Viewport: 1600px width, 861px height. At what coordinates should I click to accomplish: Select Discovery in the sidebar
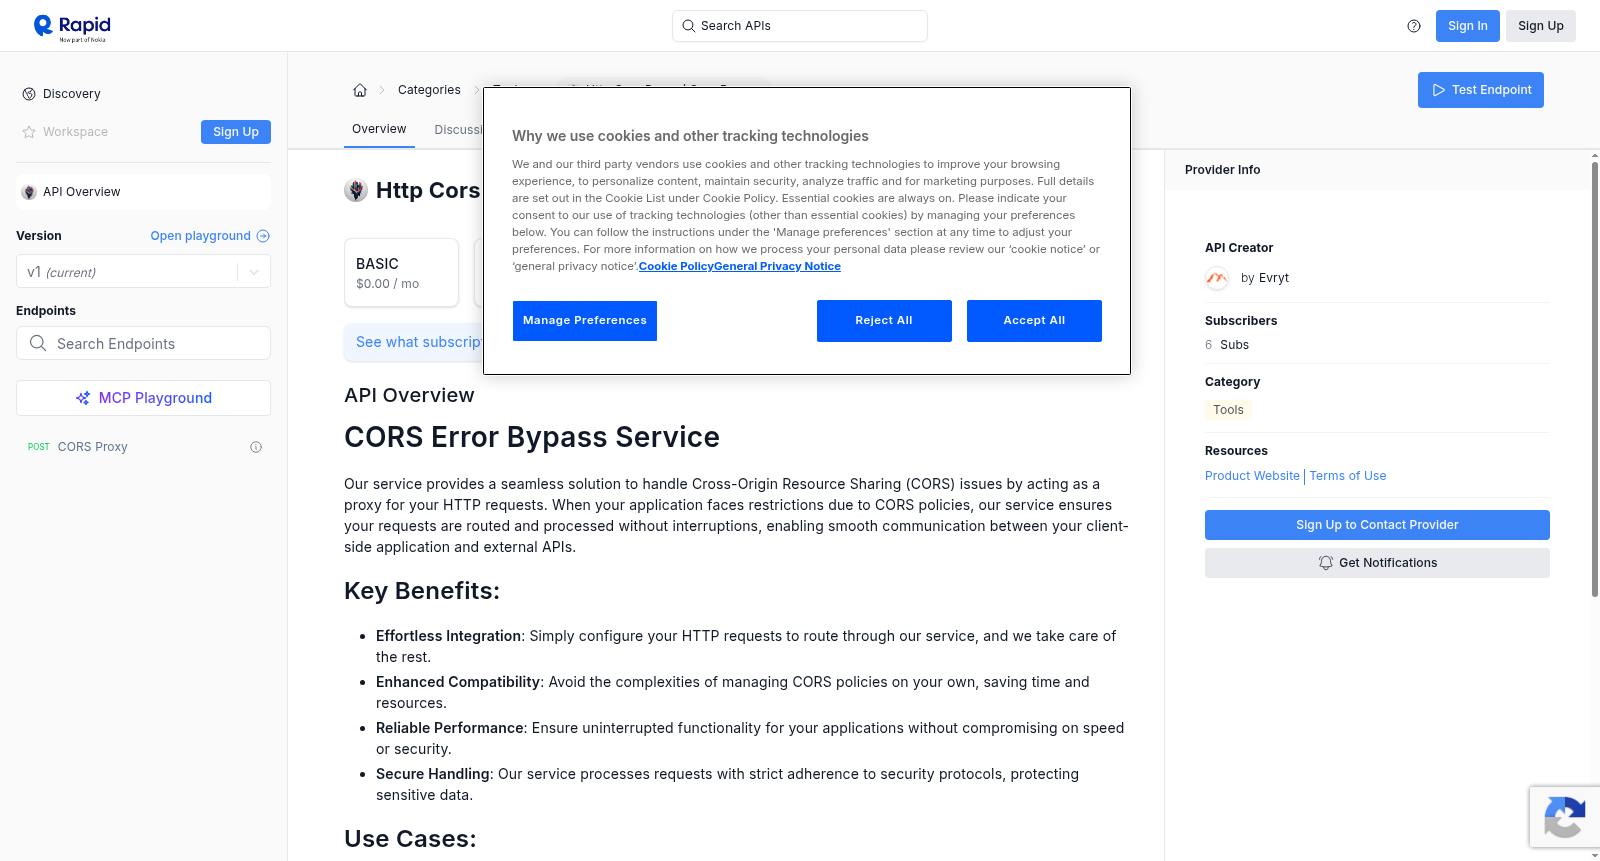click(71, 94)
